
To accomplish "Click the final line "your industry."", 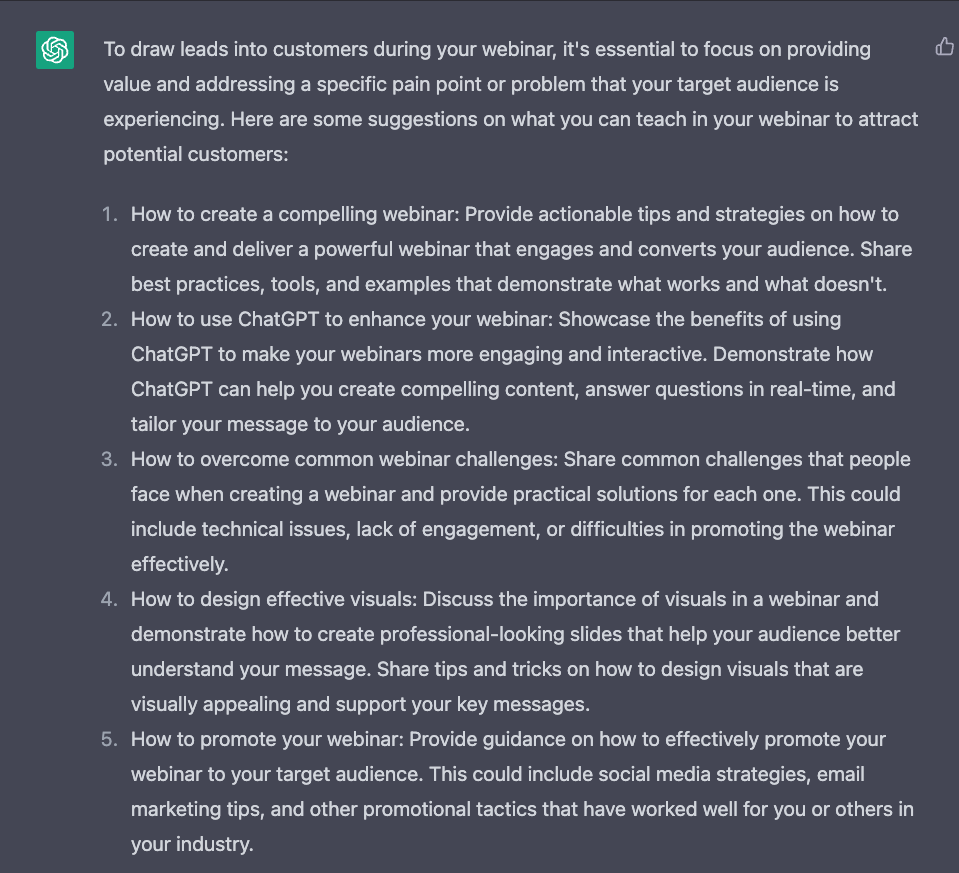I will [x=192, y=844].
